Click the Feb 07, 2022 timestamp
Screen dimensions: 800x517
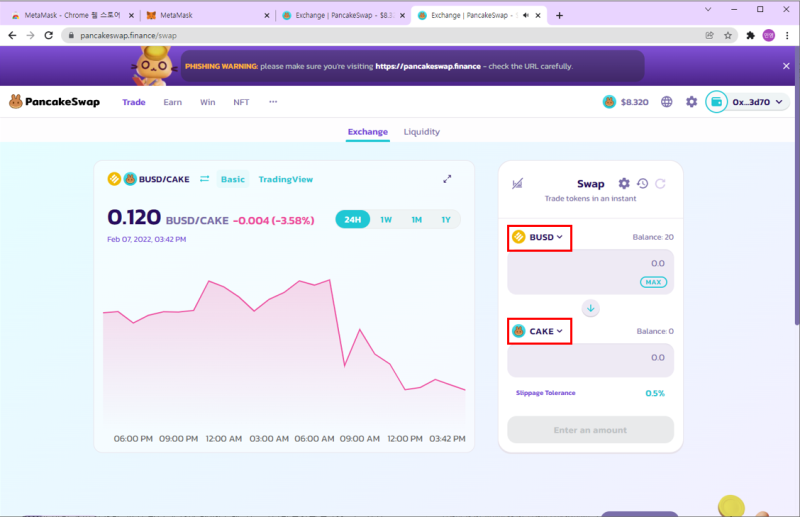pyautogui.click(x=146, y=239)
